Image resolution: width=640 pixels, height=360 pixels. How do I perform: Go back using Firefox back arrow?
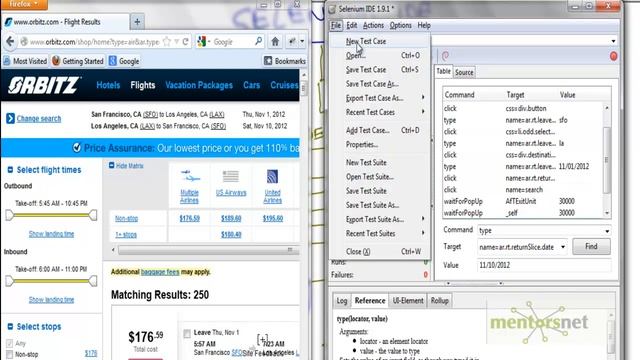pos(10,42)
